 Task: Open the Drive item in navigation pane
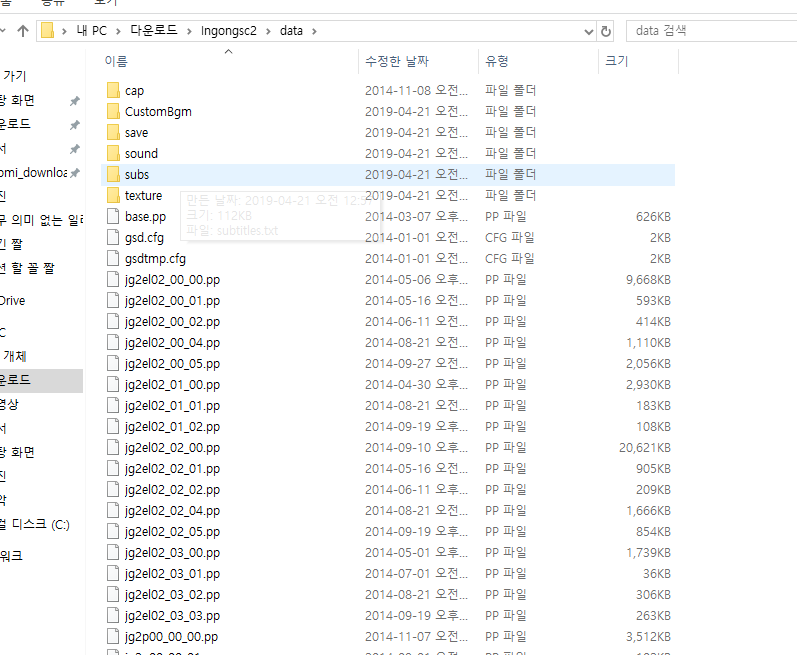click(13, 301)
